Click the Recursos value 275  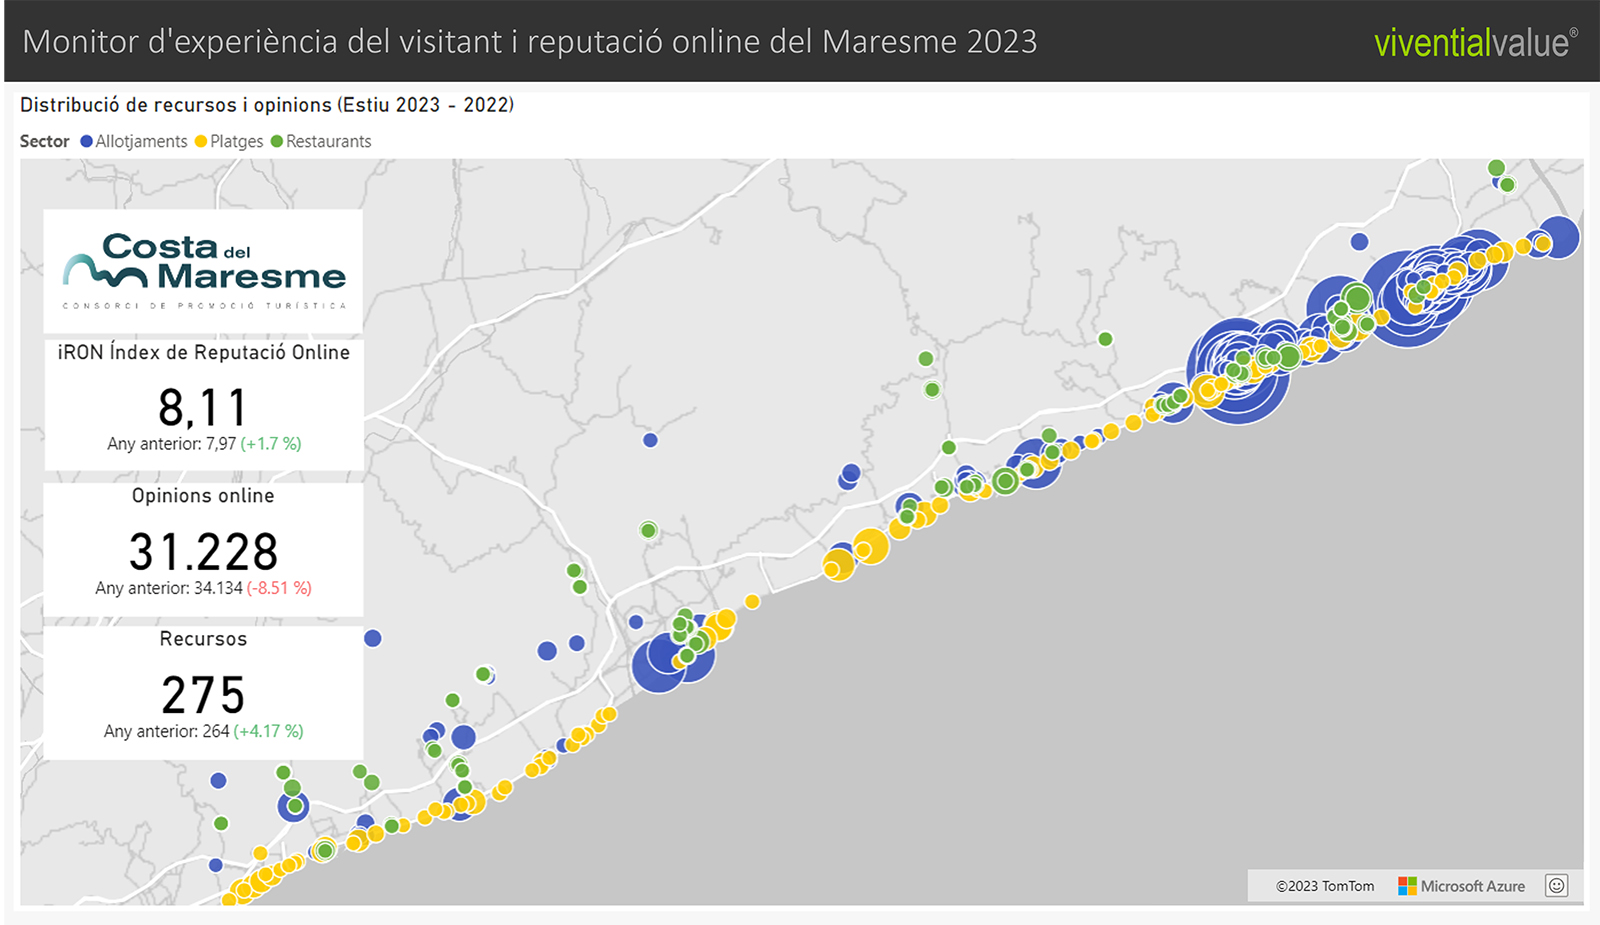click(x=203, y=694)
